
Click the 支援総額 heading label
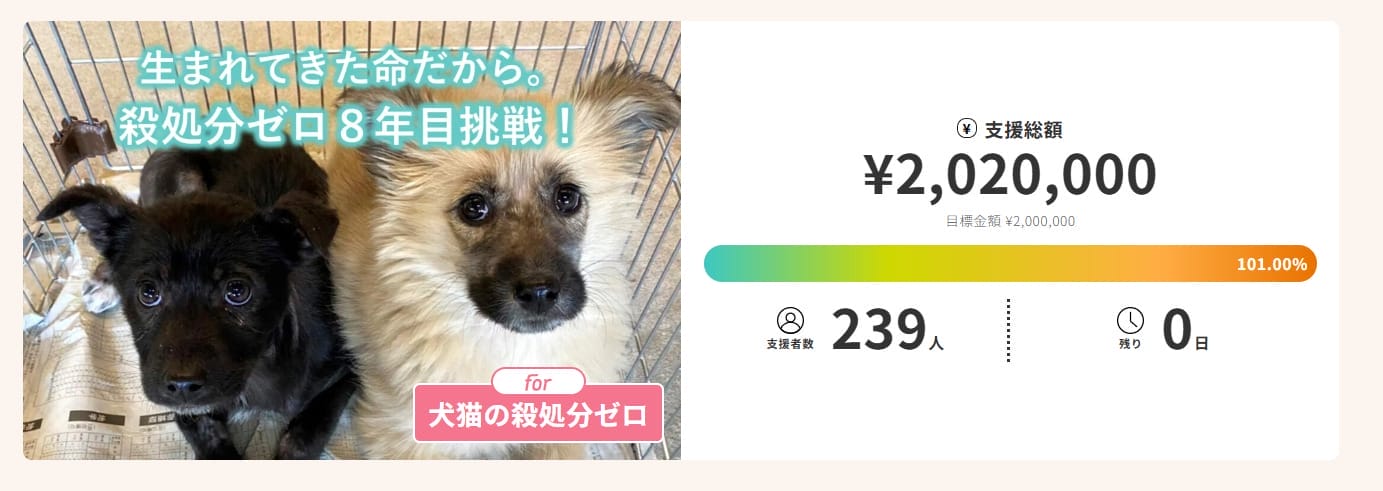point(1023,129)
